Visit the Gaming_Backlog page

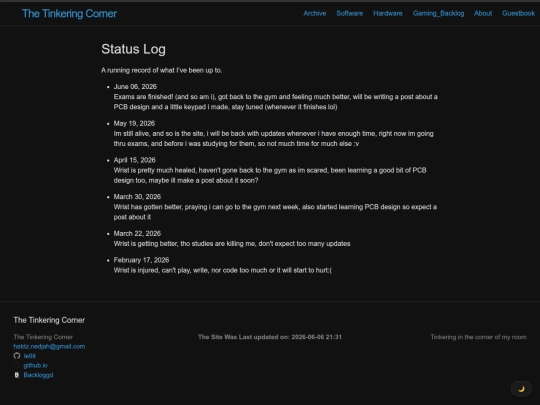(438, 13)
